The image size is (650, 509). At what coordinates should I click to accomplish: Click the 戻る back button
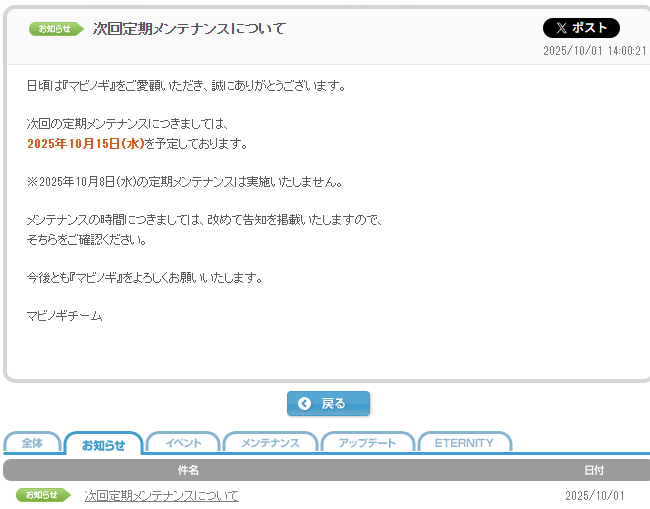pyautogui.click(x=328, y=403)
